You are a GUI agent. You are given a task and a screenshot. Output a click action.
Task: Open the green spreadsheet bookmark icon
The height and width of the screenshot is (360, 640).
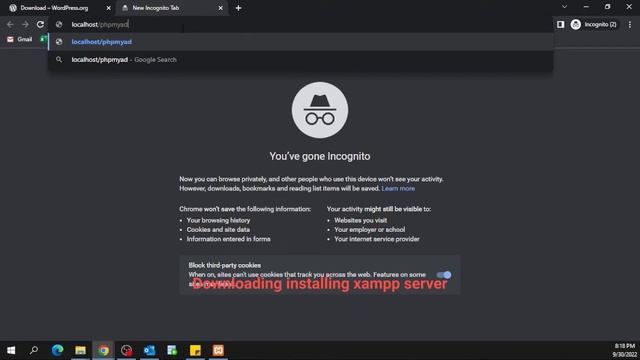[x=43, y=39]
